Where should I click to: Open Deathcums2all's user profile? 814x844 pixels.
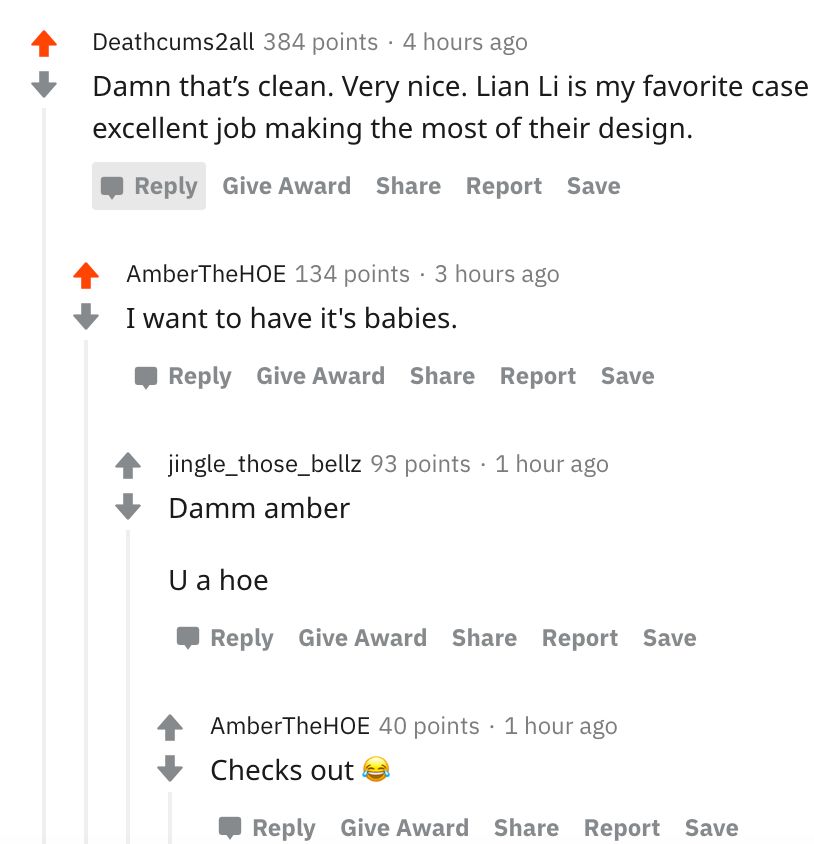point(173,42)
